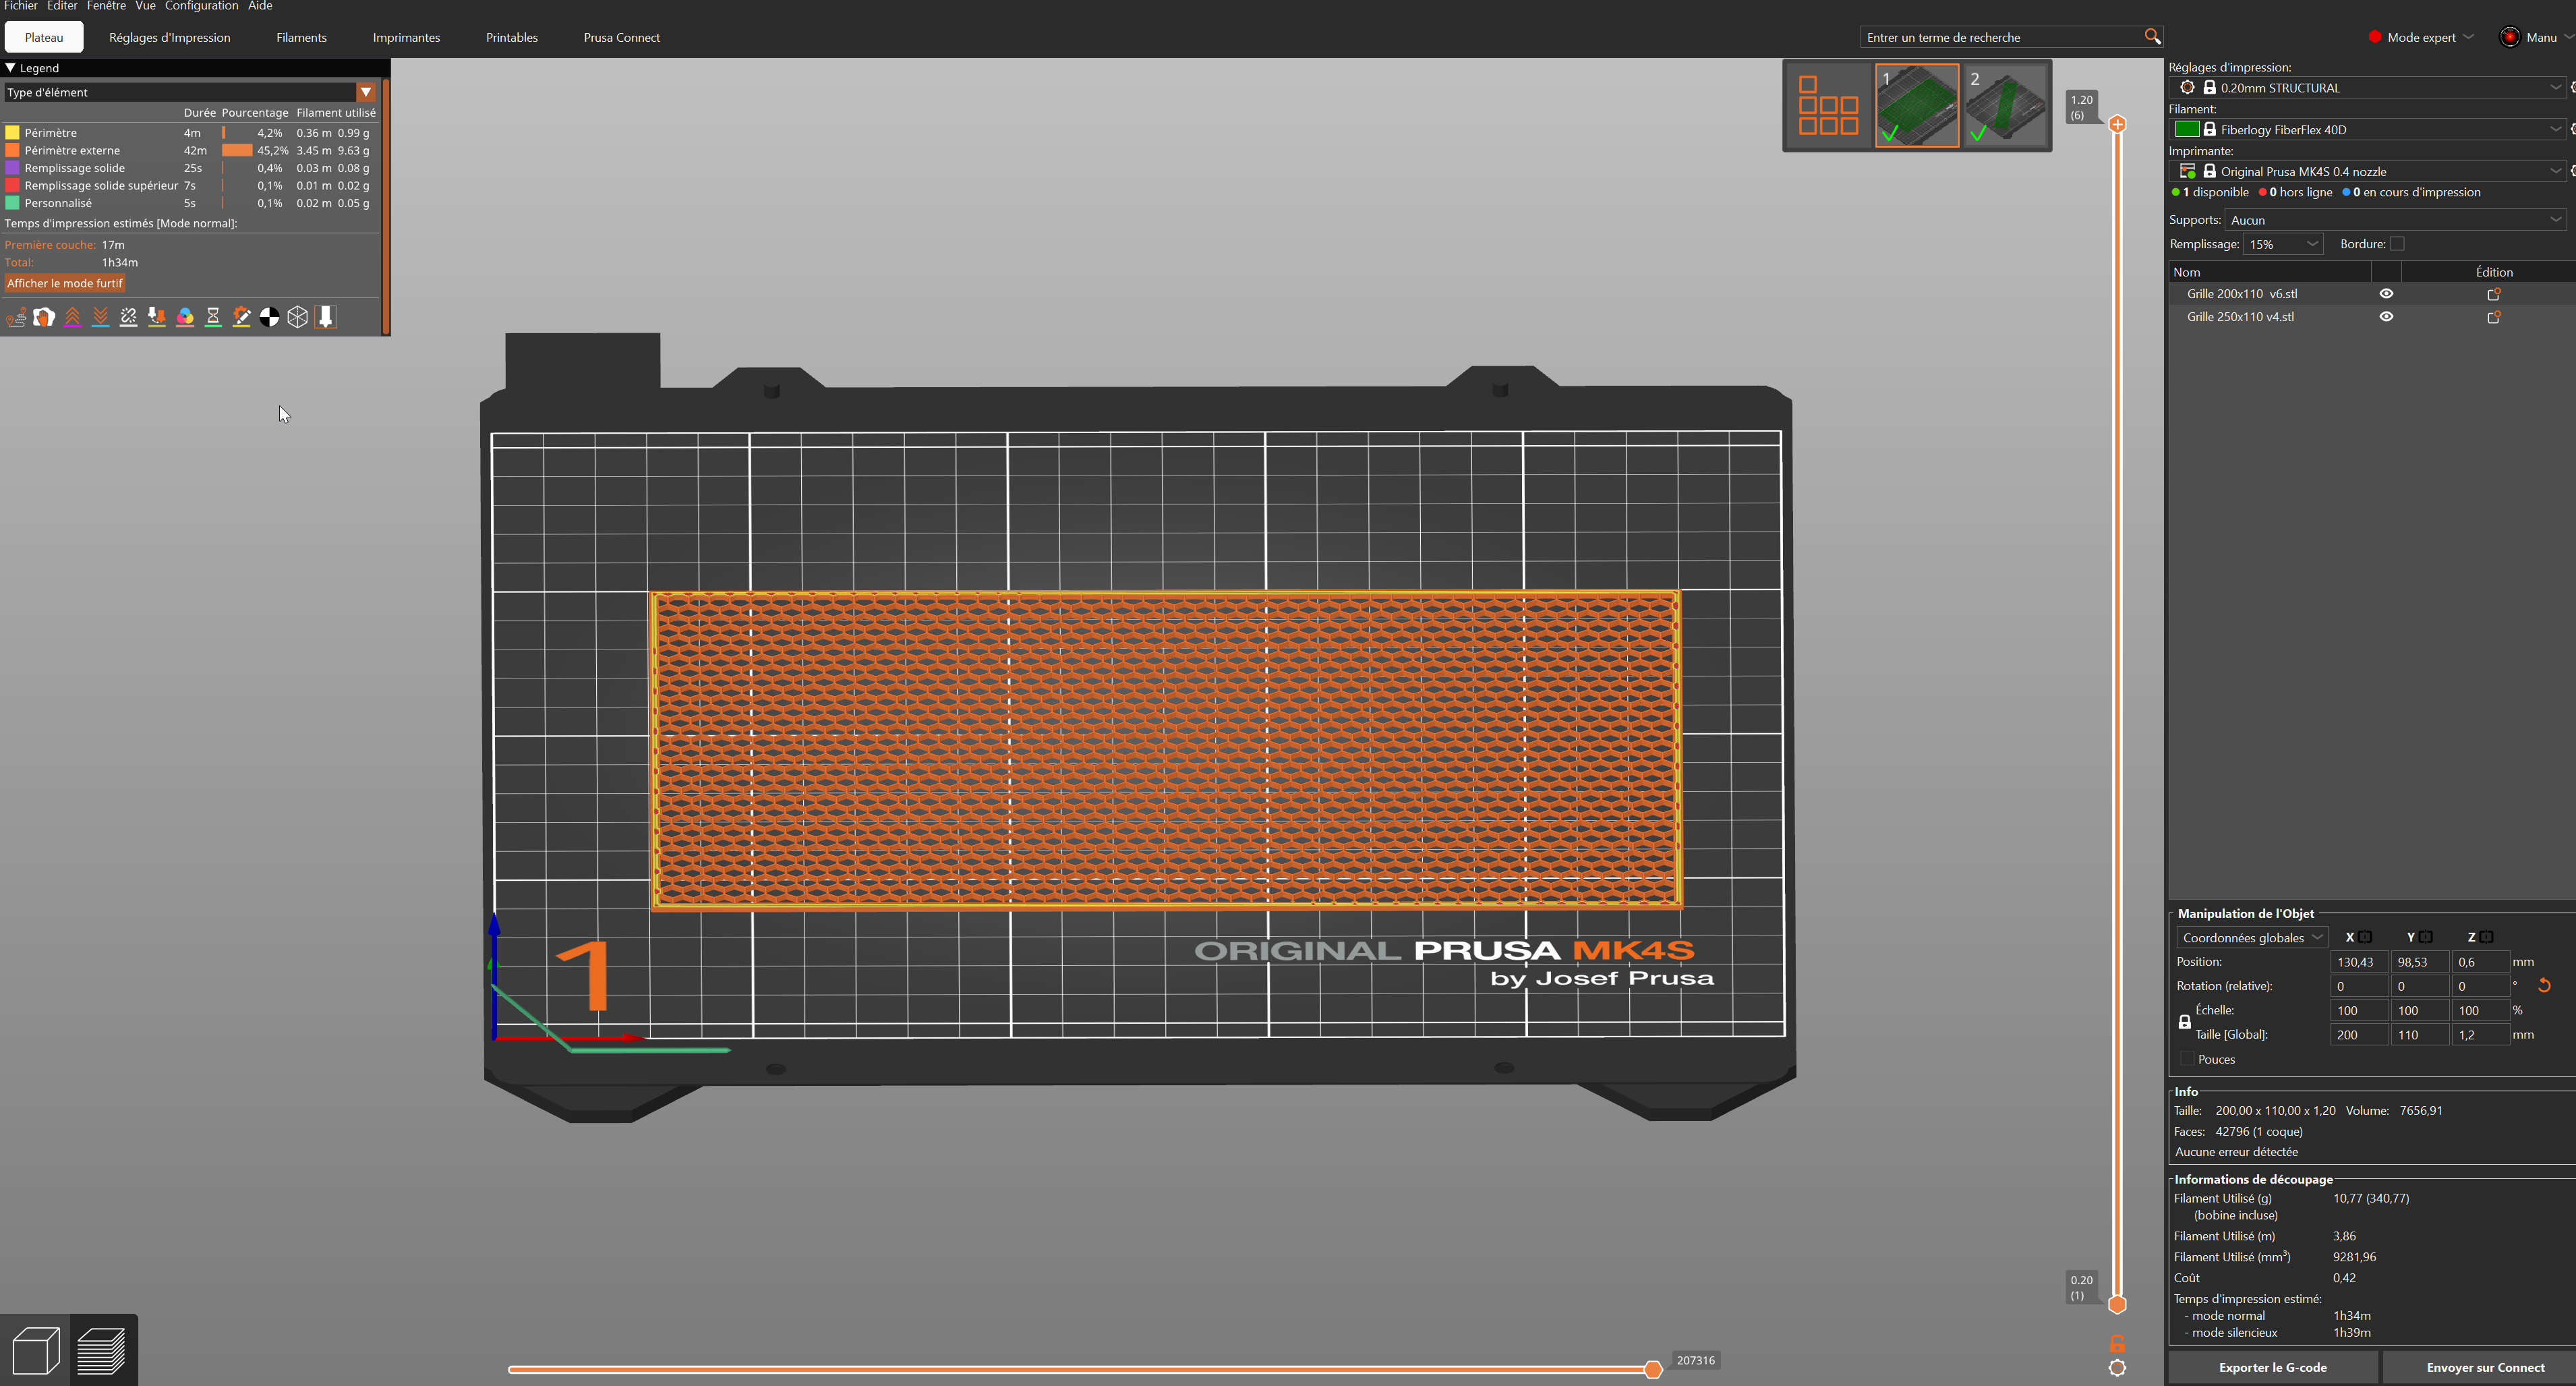Toggle travel moves visibility icon in legend
Viewport: 2576px width, 1386px height.
coord(16,318)
